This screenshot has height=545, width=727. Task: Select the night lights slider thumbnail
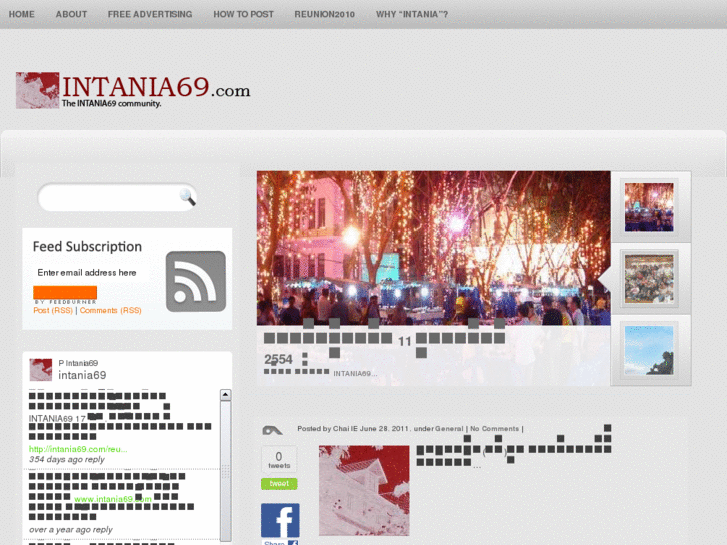click(649, 207)
